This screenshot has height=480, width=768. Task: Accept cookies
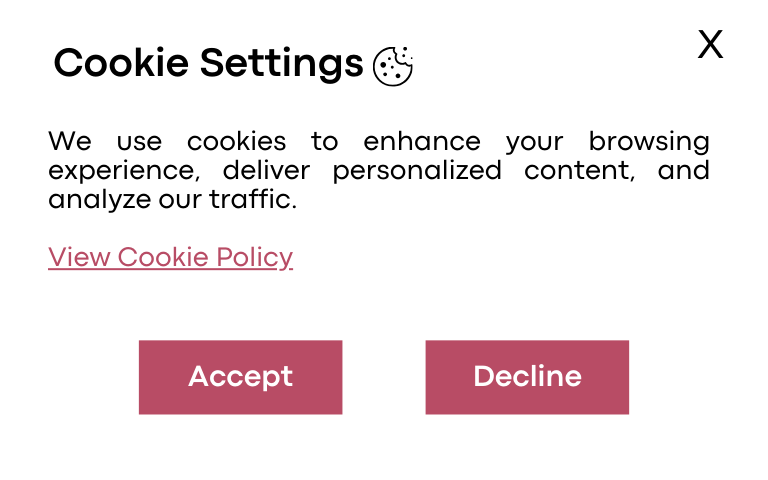pos(240,377)
